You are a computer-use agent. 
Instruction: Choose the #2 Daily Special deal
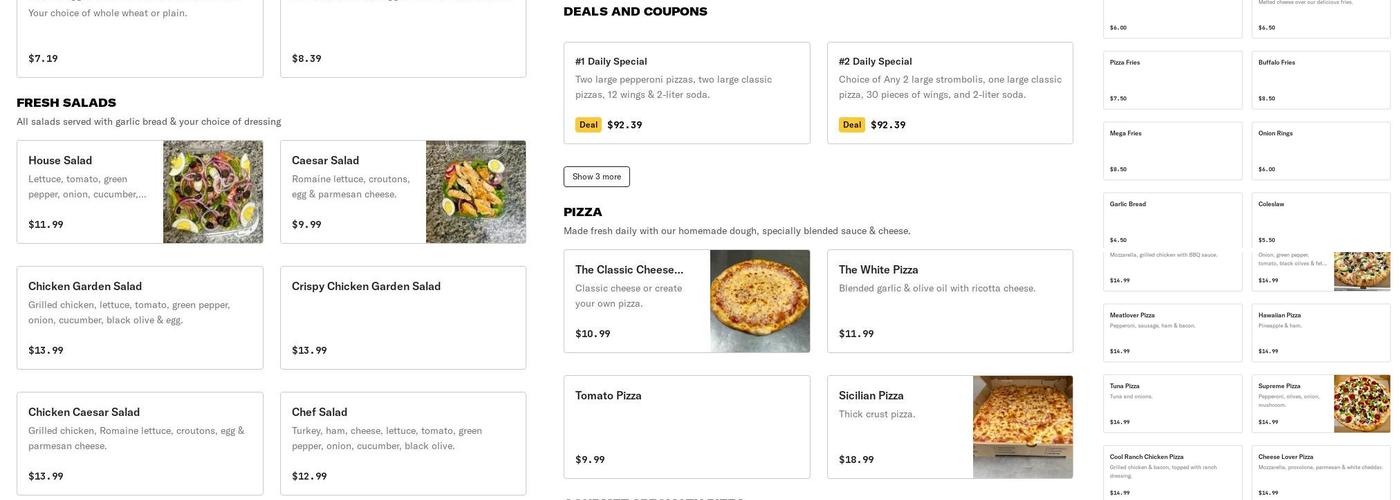[950, 93]
